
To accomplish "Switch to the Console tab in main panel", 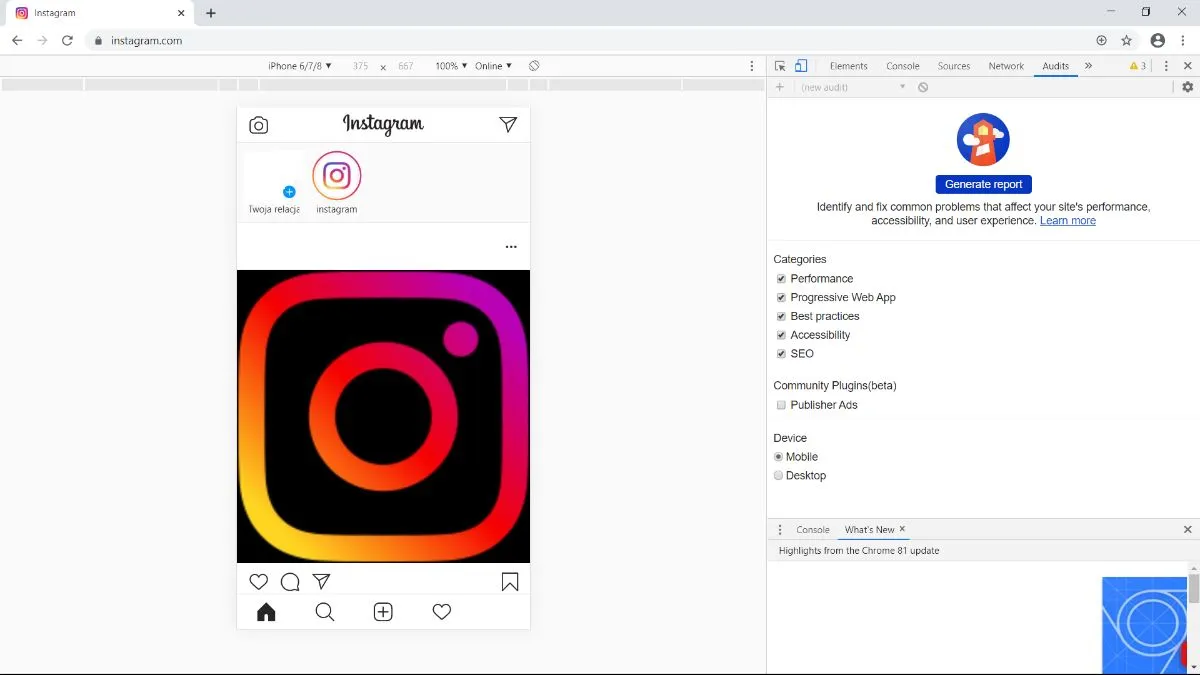I will point(903,66).
